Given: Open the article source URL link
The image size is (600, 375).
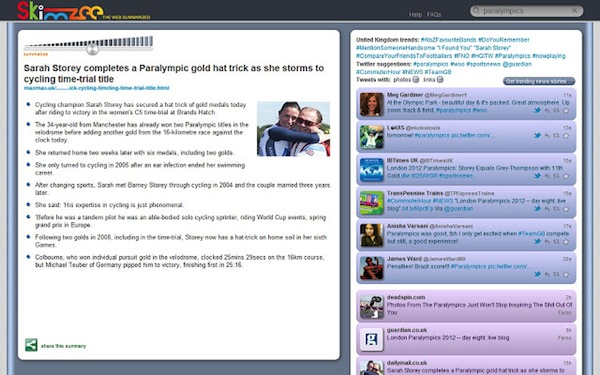Looking at the screenshot, I should [96, 88].
